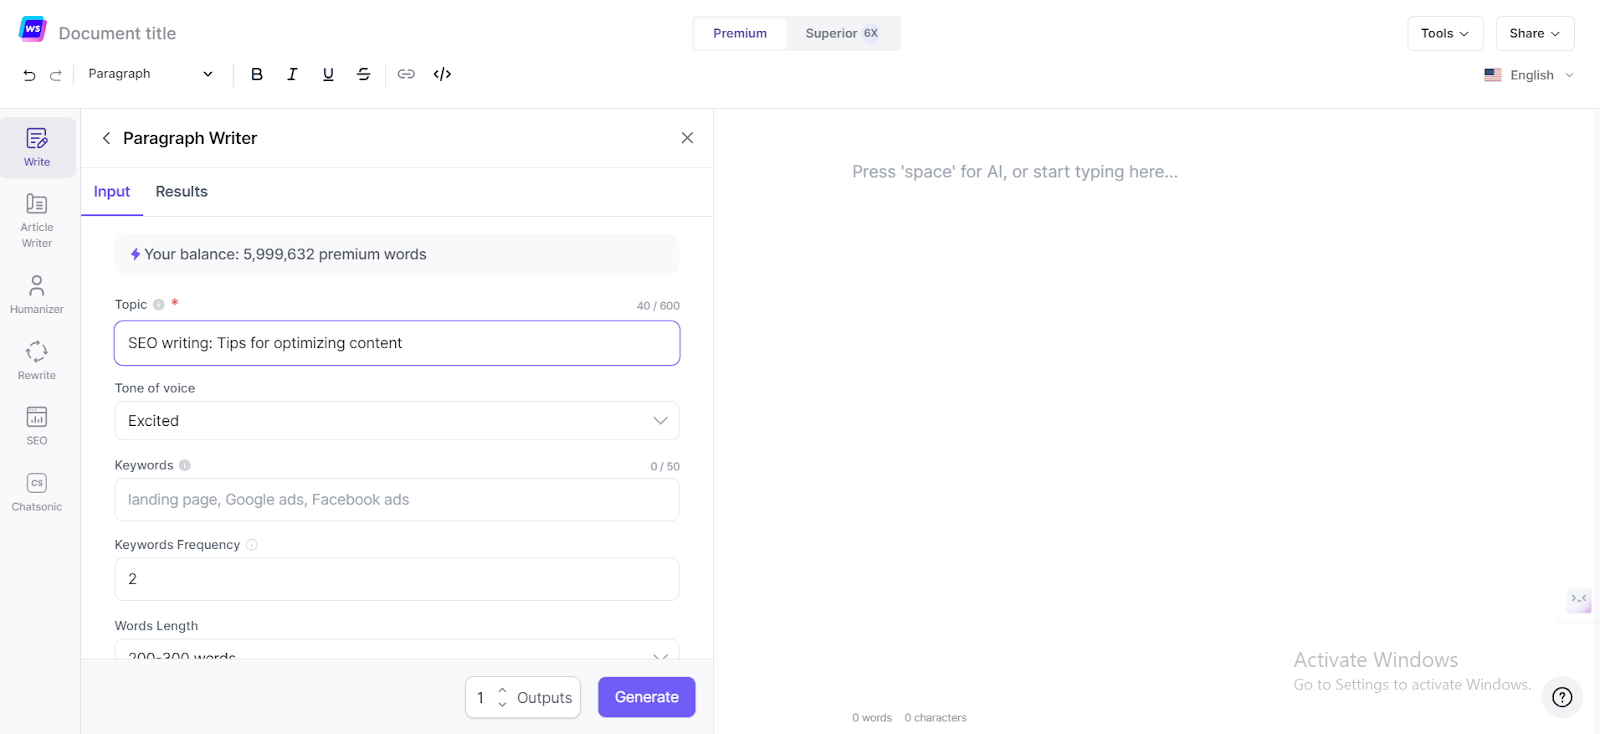Toggle italic formatting
The image size is (1600, 734).
[292, 74]
